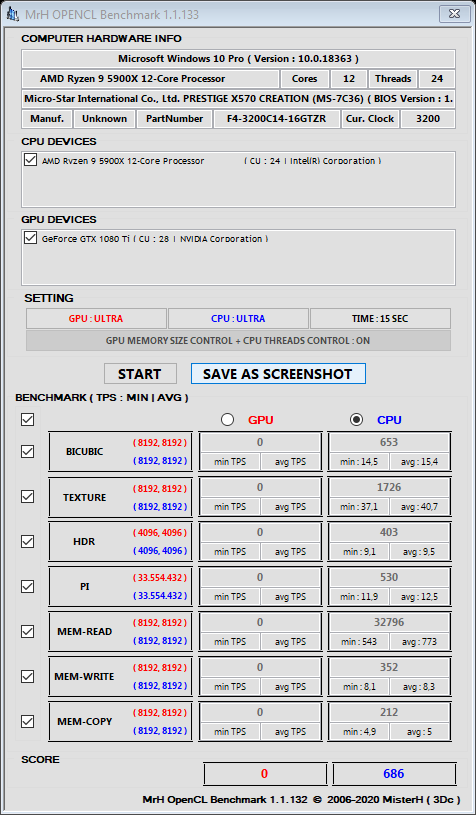Image resolution: width=476 pixels, height=815 pixels.
Task: Disable the TEXTURE benchmark checkbox
Action: pyautogui.click(x=28, y=497)
